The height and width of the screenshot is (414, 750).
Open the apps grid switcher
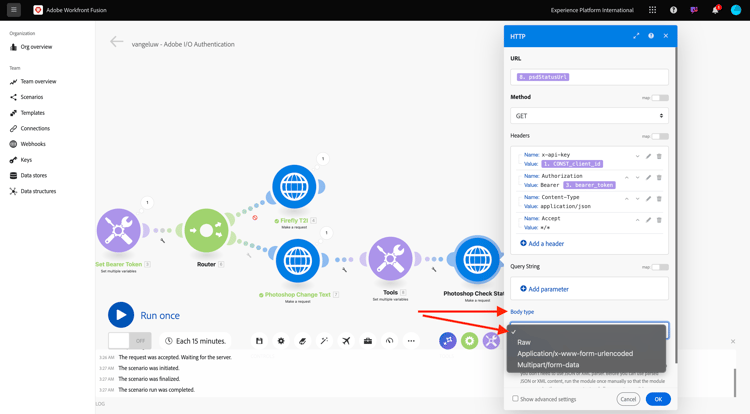652,10
